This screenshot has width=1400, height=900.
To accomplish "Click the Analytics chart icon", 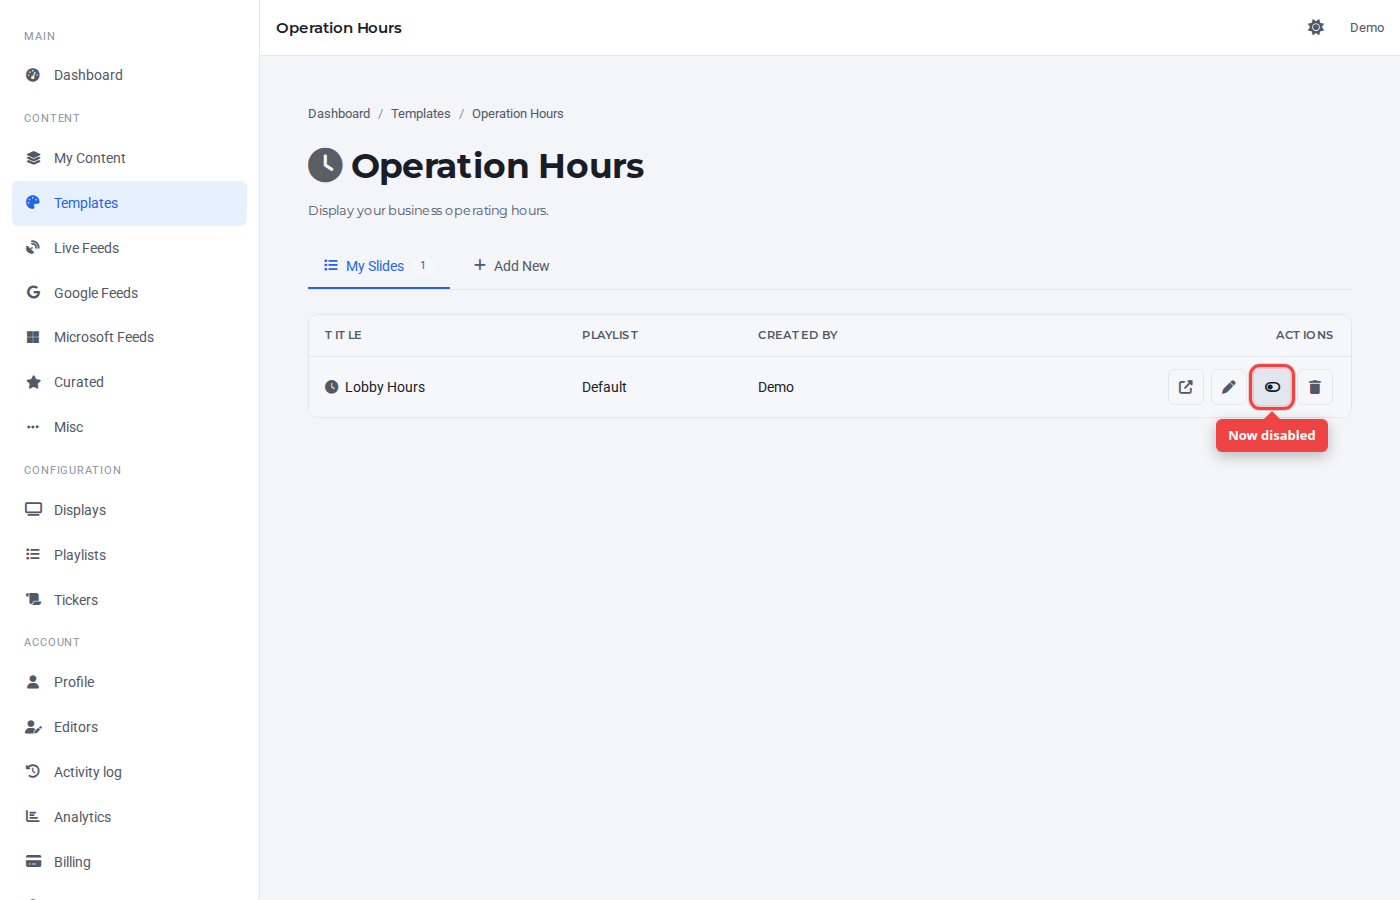I will (33, 816).
